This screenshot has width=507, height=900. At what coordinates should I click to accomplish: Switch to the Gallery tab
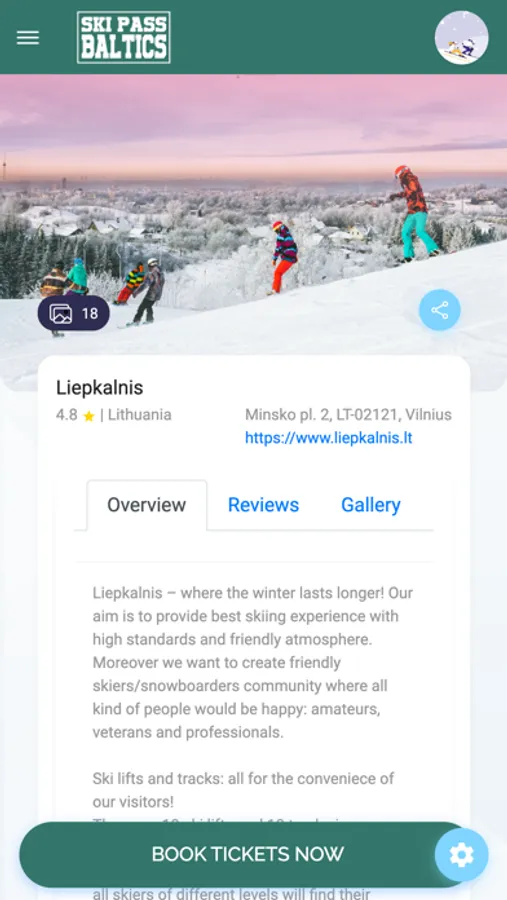tap(371, 505)
